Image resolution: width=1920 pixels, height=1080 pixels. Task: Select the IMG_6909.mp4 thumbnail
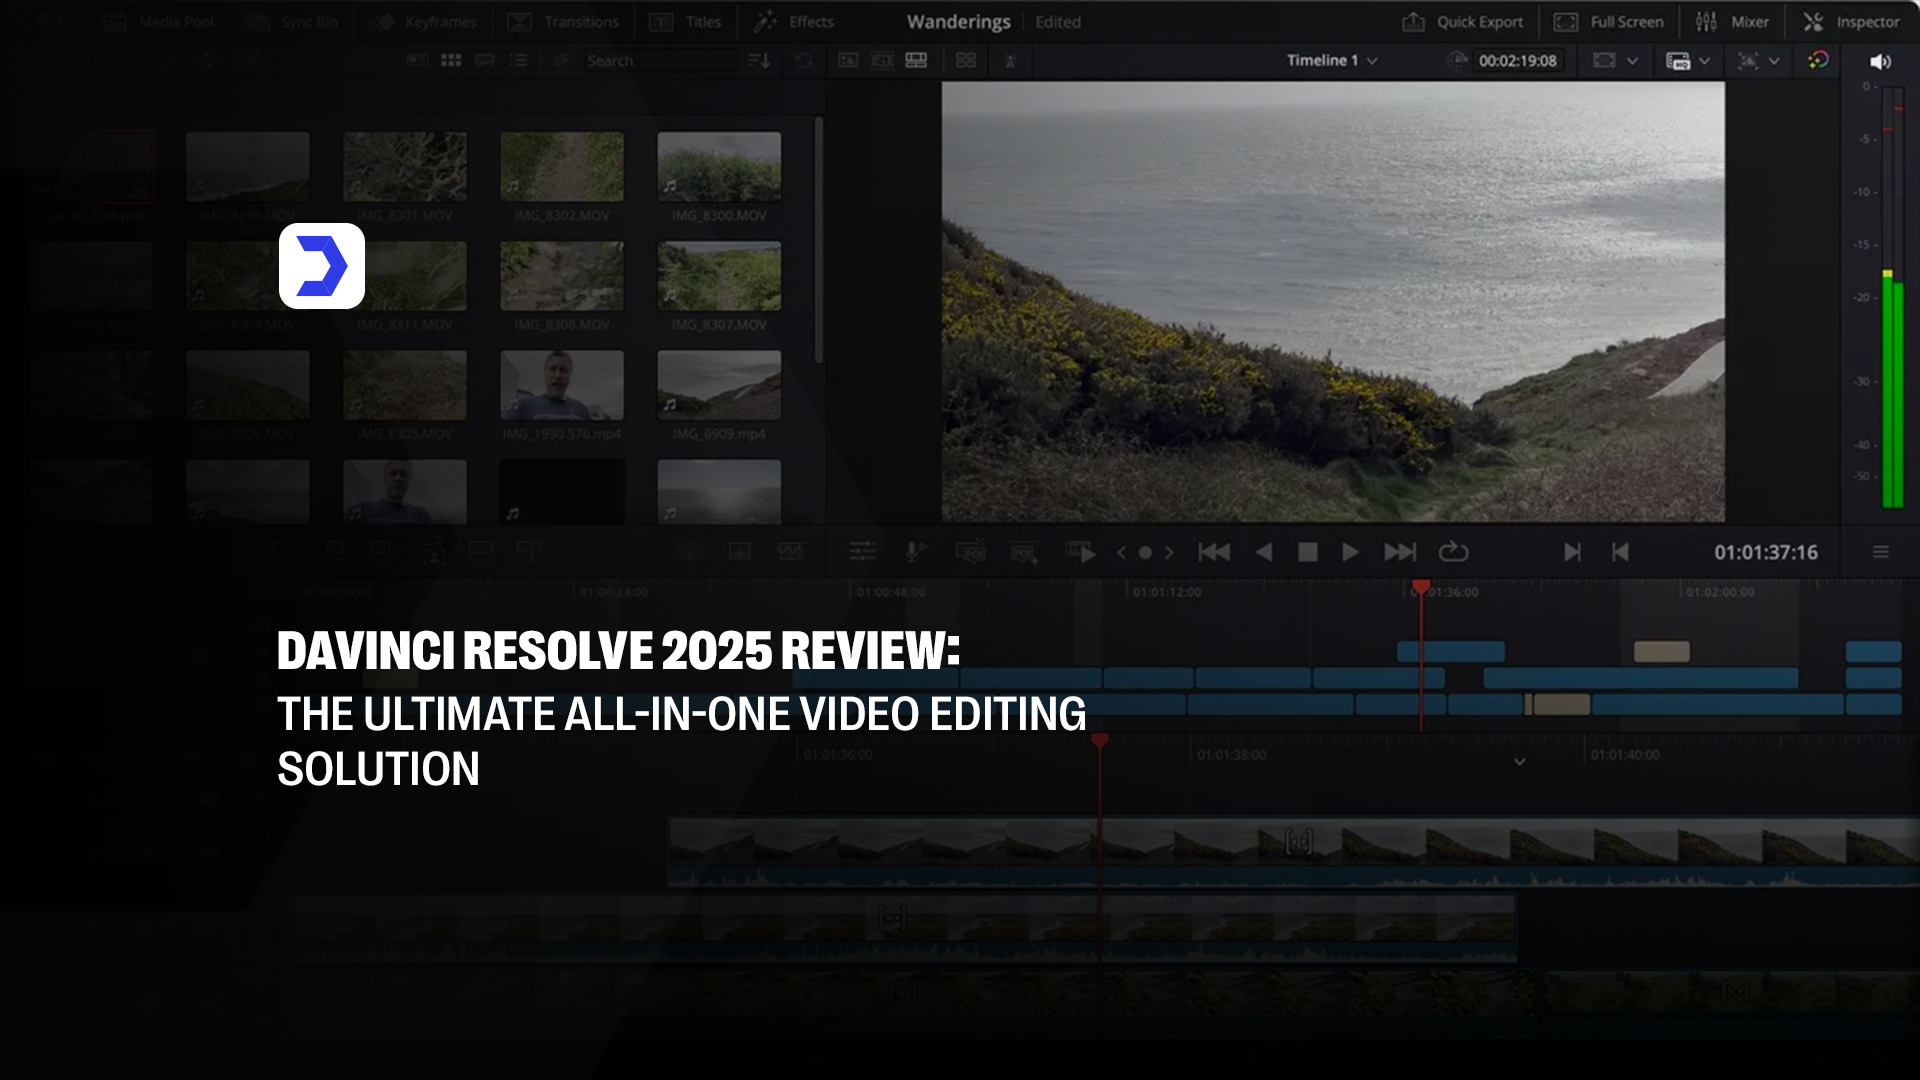click(719, 385)
